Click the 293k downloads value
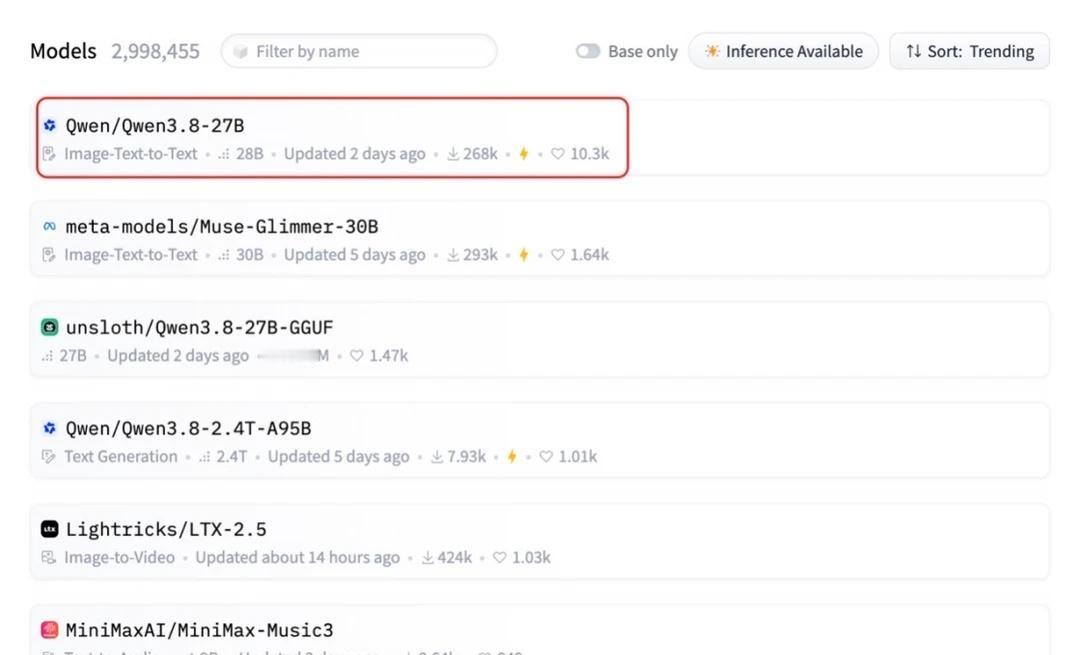 point(481,255)
